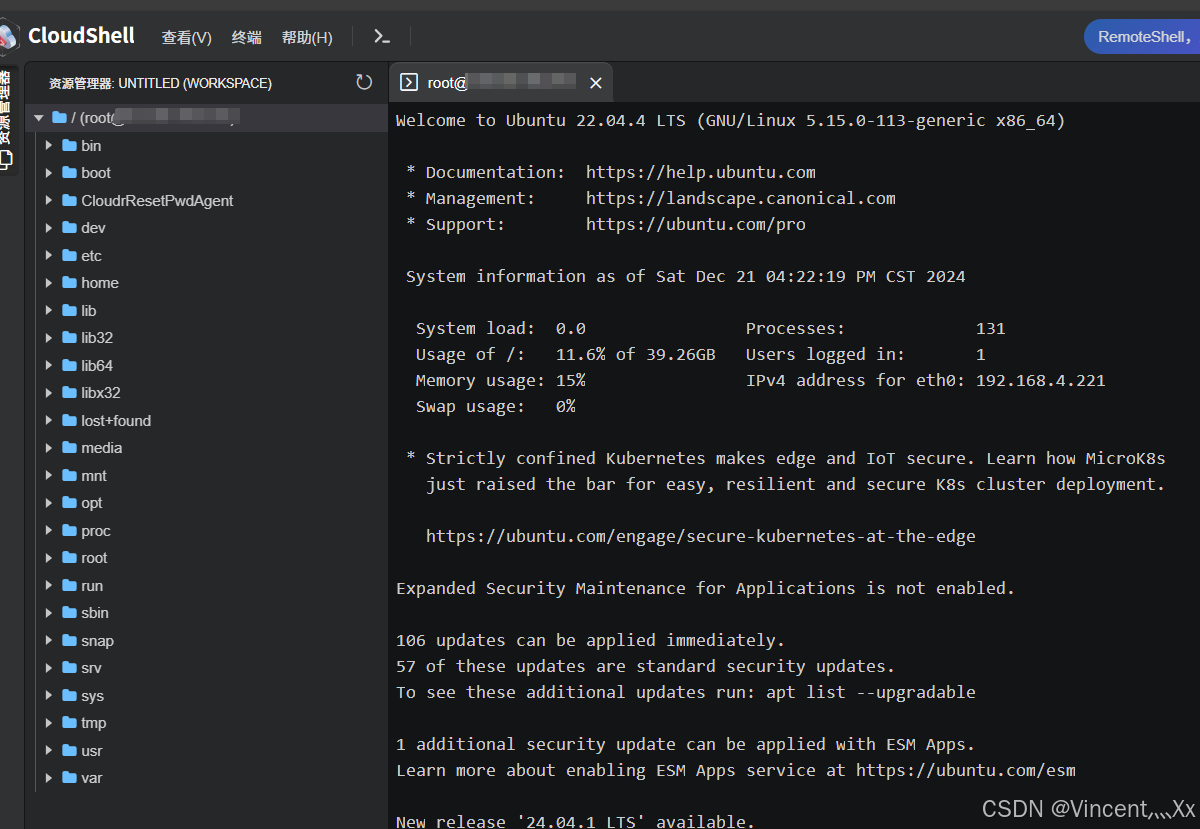Open new terminal with prompt icon
The height and width of the screenshot is (829, 1200).
click(381, 37)
